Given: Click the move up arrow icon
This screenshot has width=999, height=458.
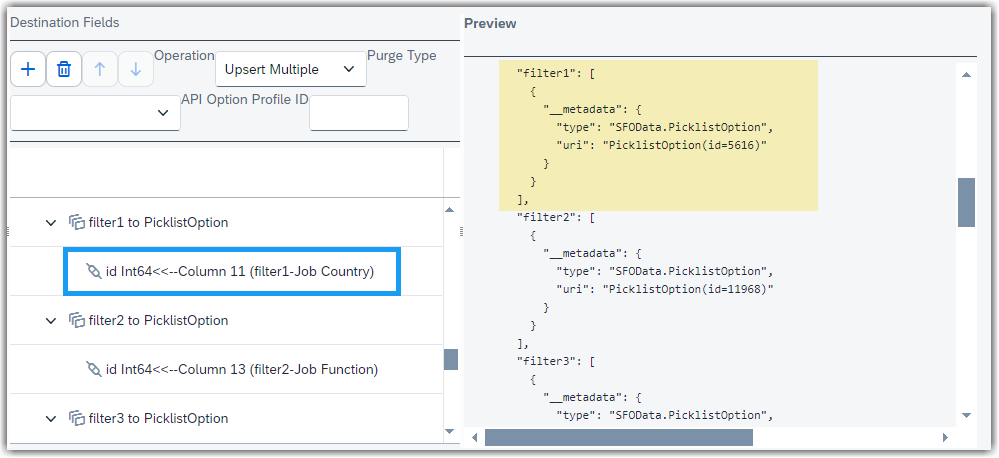Looking at the screenshot, I should [100, 69].
